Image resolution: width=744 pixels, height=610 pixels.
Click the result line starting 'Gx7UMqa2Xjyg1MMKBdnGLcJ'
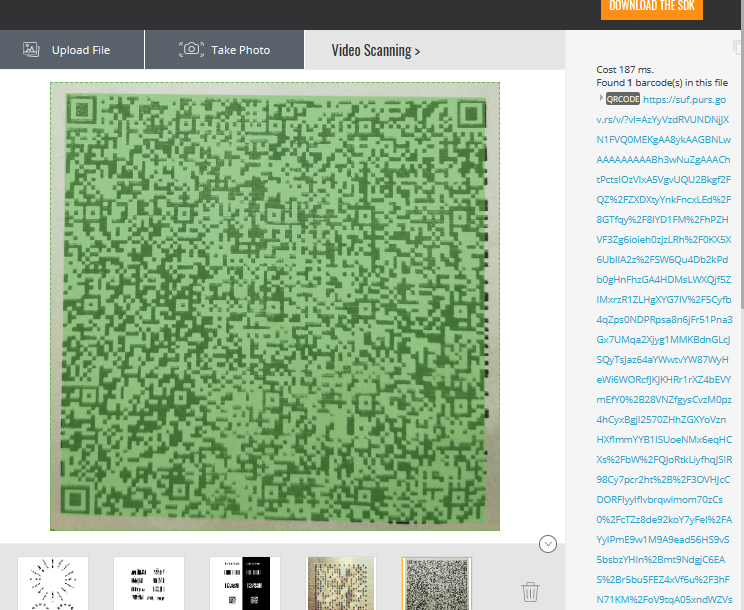pyautogui.click(x=663, y=340)
